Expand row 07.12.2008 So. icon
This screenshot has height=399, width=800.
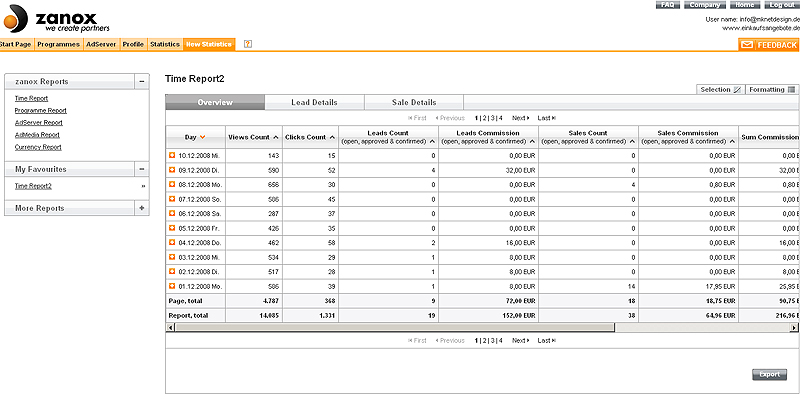pyautogui.click(x=172, y=199)
